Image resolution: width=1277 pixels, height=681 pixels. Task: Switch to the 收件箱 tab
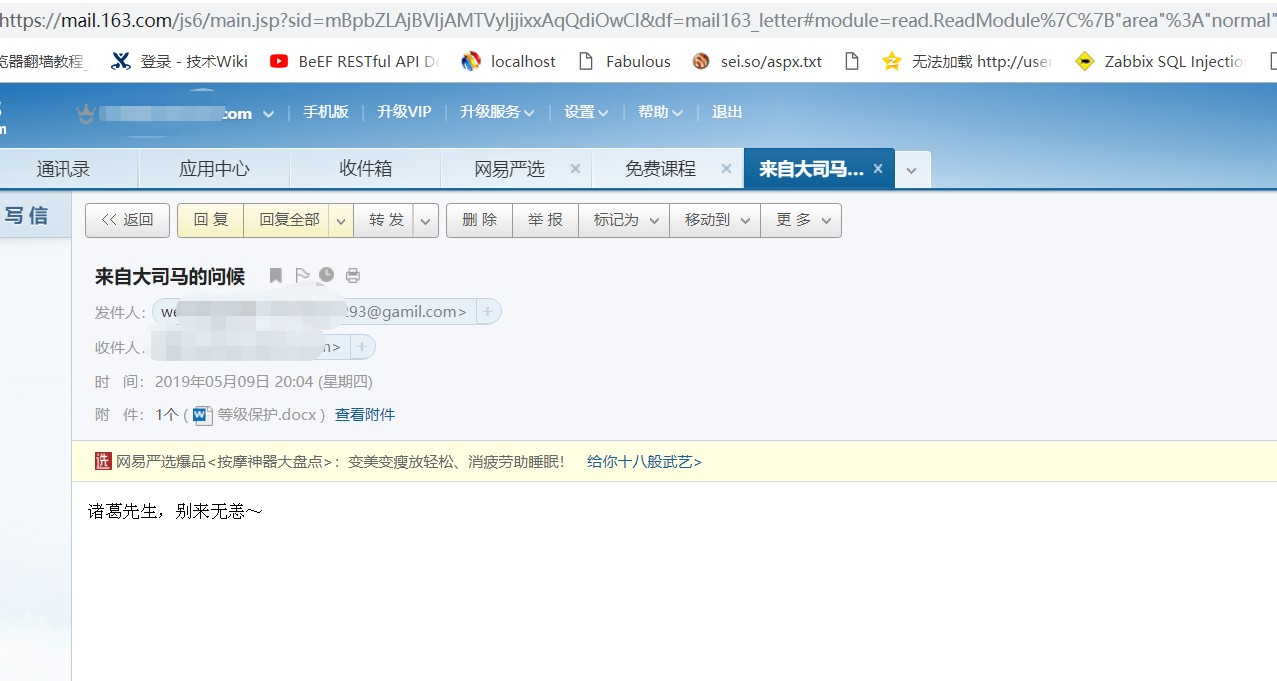[x=365, y=169]
